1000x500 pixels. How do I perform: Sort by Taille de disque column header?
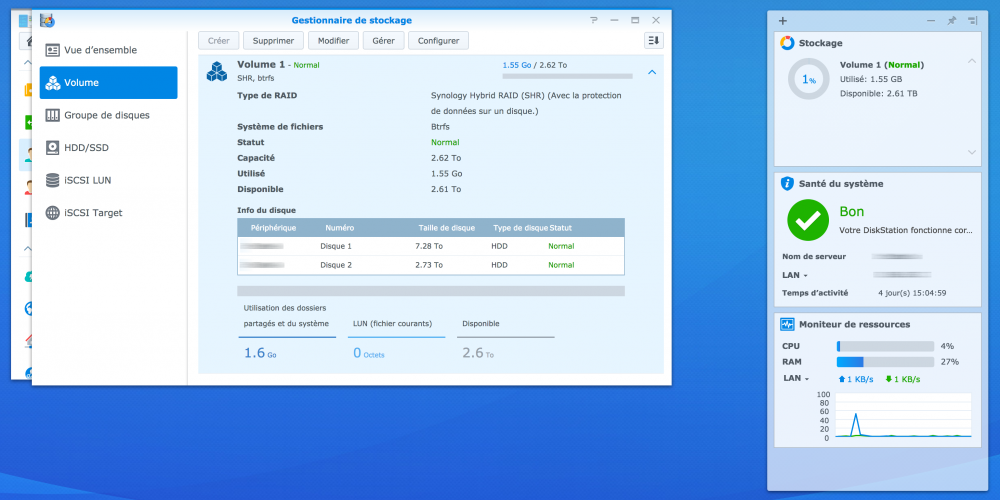pyautogui.click(x=446, y=228)
